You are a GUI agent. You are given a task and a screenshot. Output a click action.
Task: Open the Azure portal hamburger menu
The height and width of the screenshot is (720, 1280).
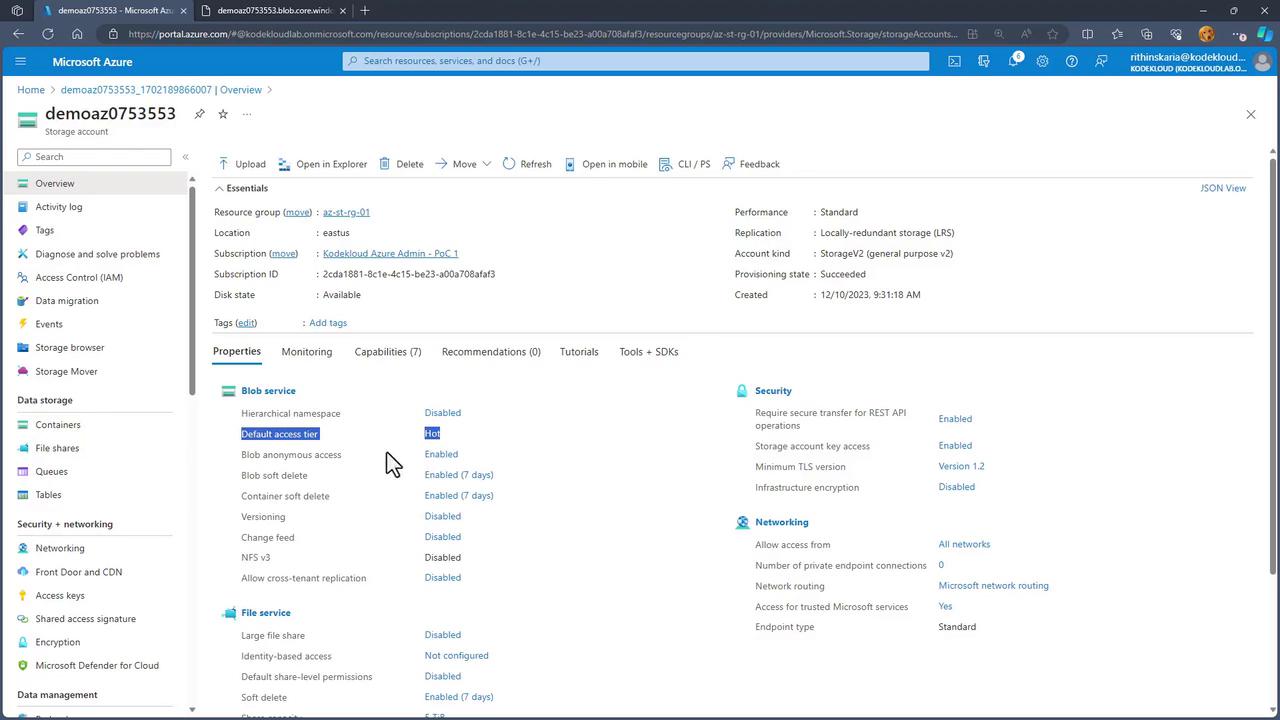pyautogui.click(x=20, y=61)
